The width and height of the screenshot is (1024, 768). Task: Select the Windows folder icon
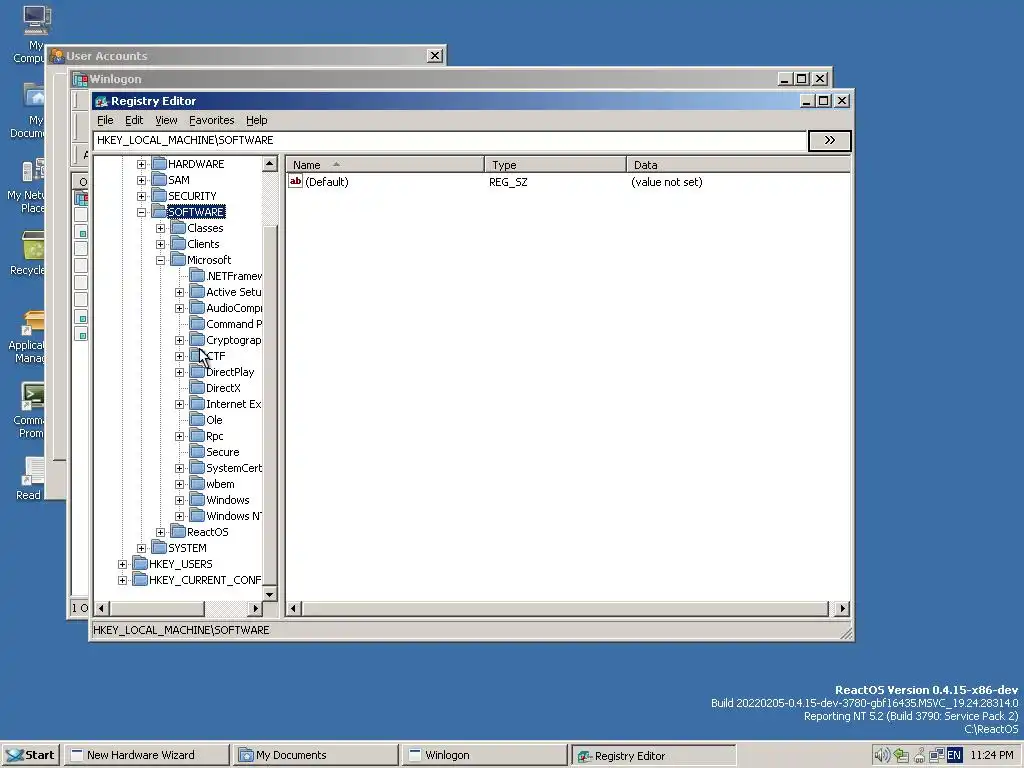[197, 500]
